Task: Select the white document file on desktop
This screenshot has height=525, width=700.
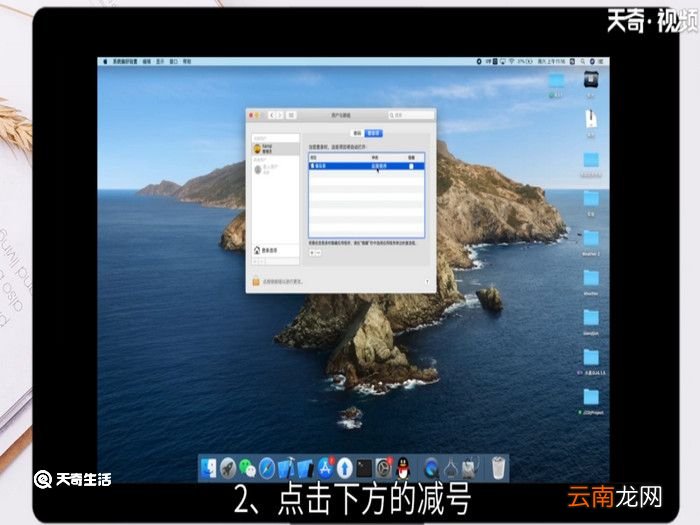Action: click(591, 119)
